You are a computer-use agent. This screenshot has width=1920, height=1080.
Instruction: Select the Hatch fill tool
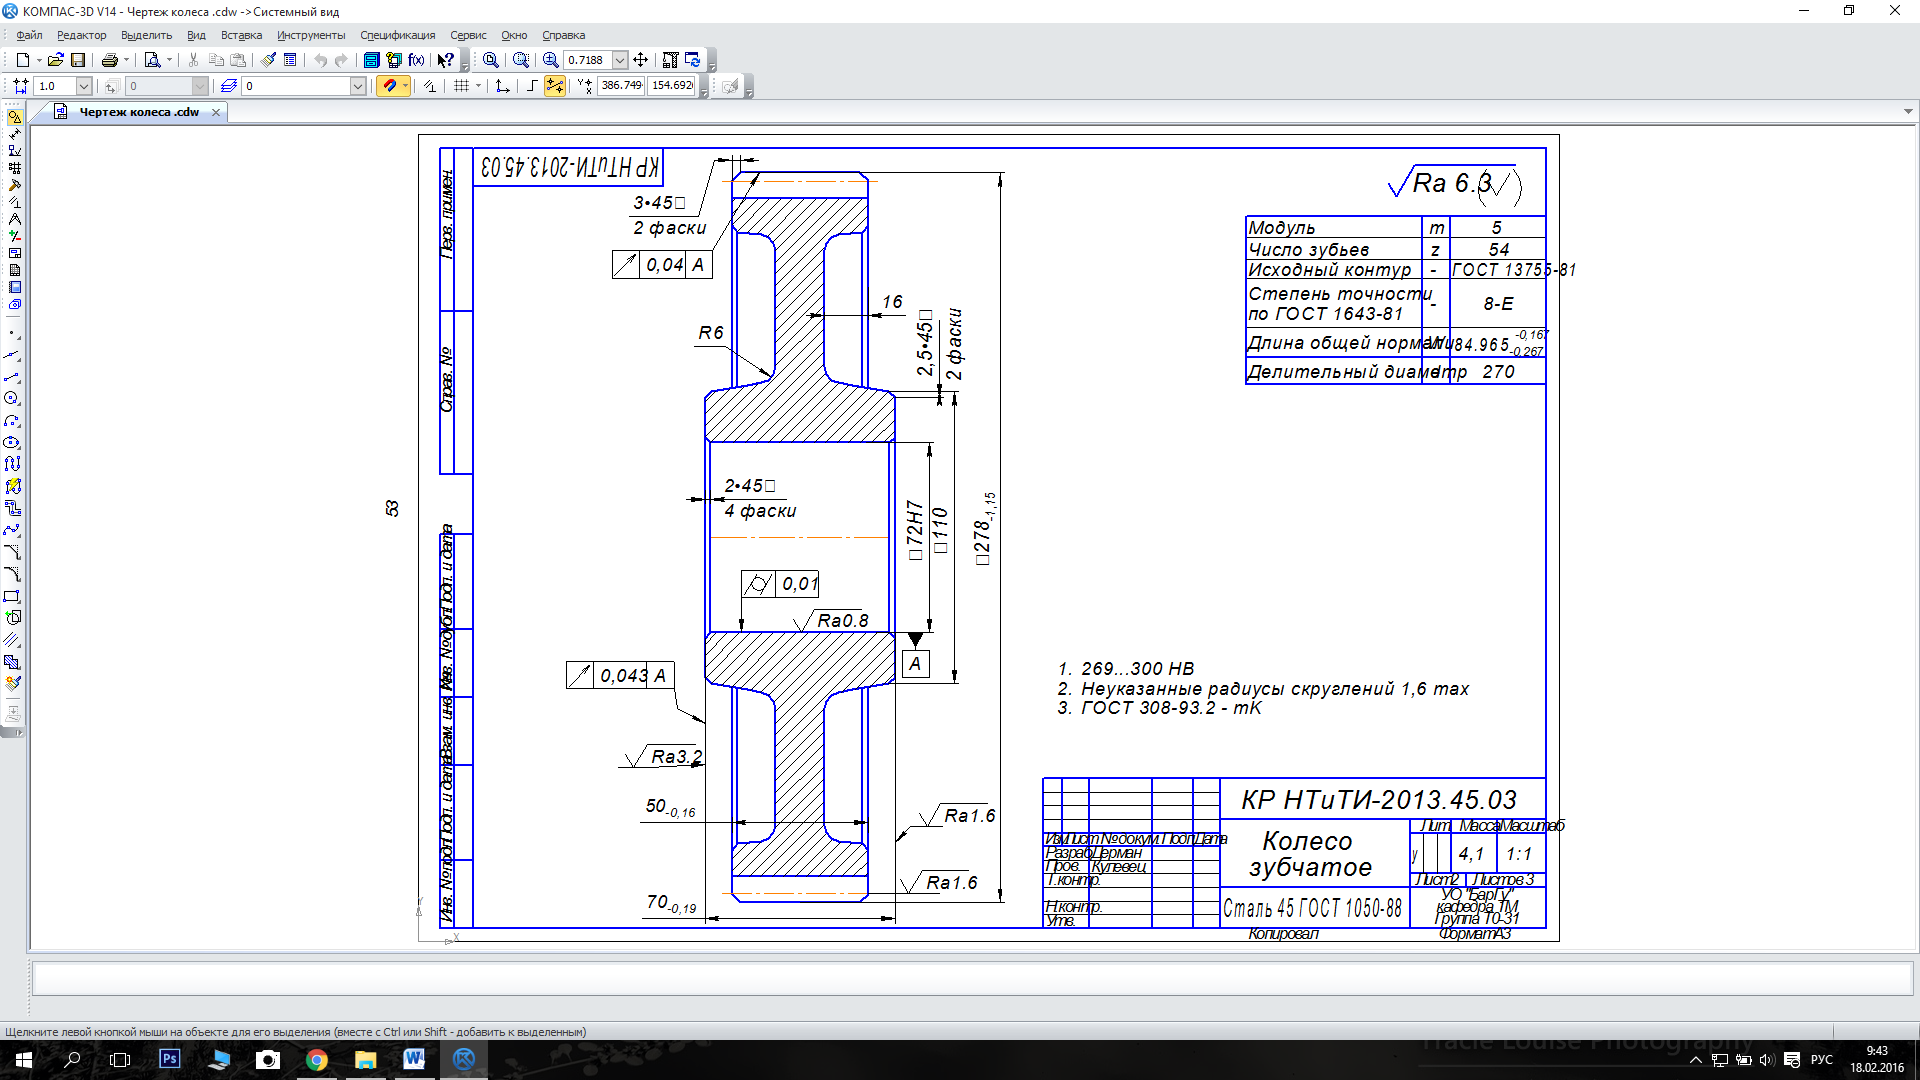pos(12,661)
